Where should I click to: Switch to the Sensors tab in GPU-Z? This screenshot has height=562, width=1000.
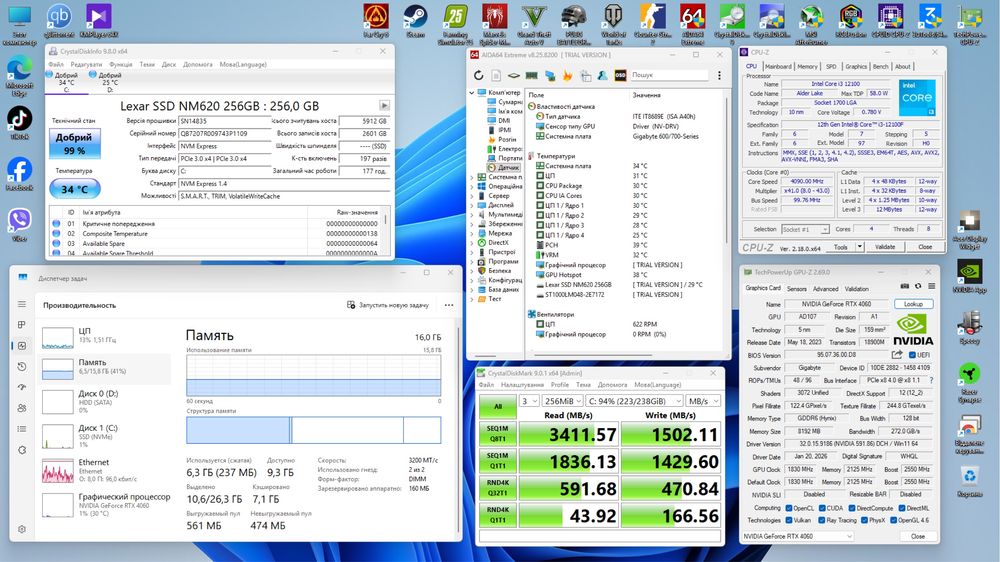[x=796, y=289]
